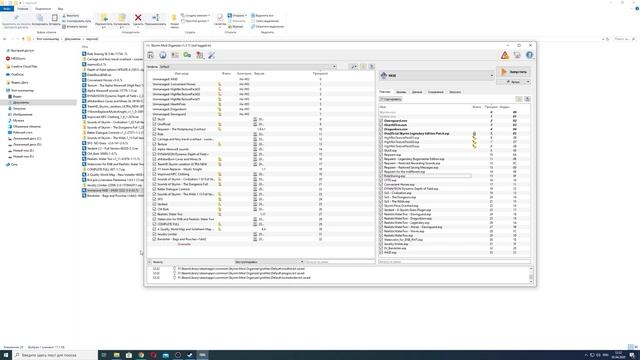The height and width of the screenshot is (360, 640).
Task: Open the Executables gears icon
Action: pos(187,55)
